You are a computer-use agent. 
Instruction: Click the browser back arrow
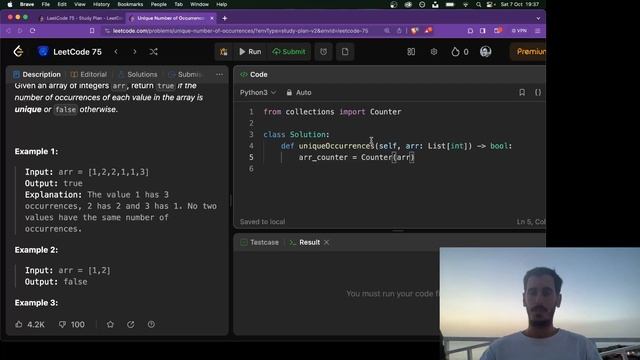point(8,31)
